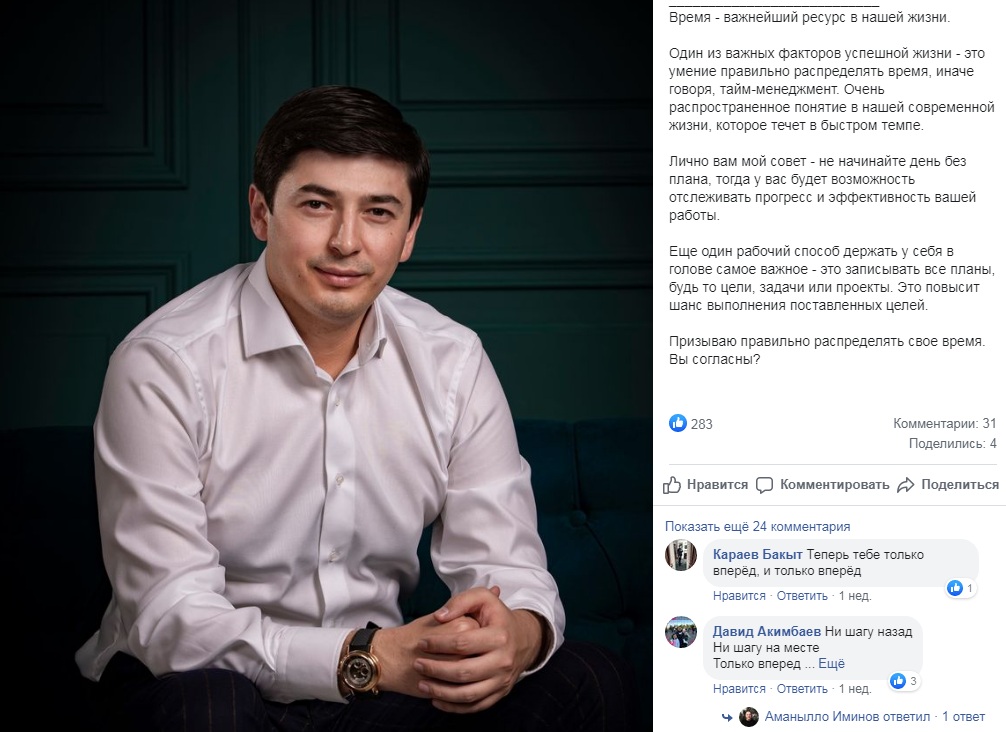Expand the 1 ответ reply thread
1006x732 pixels.
click(x=964, y=717)
